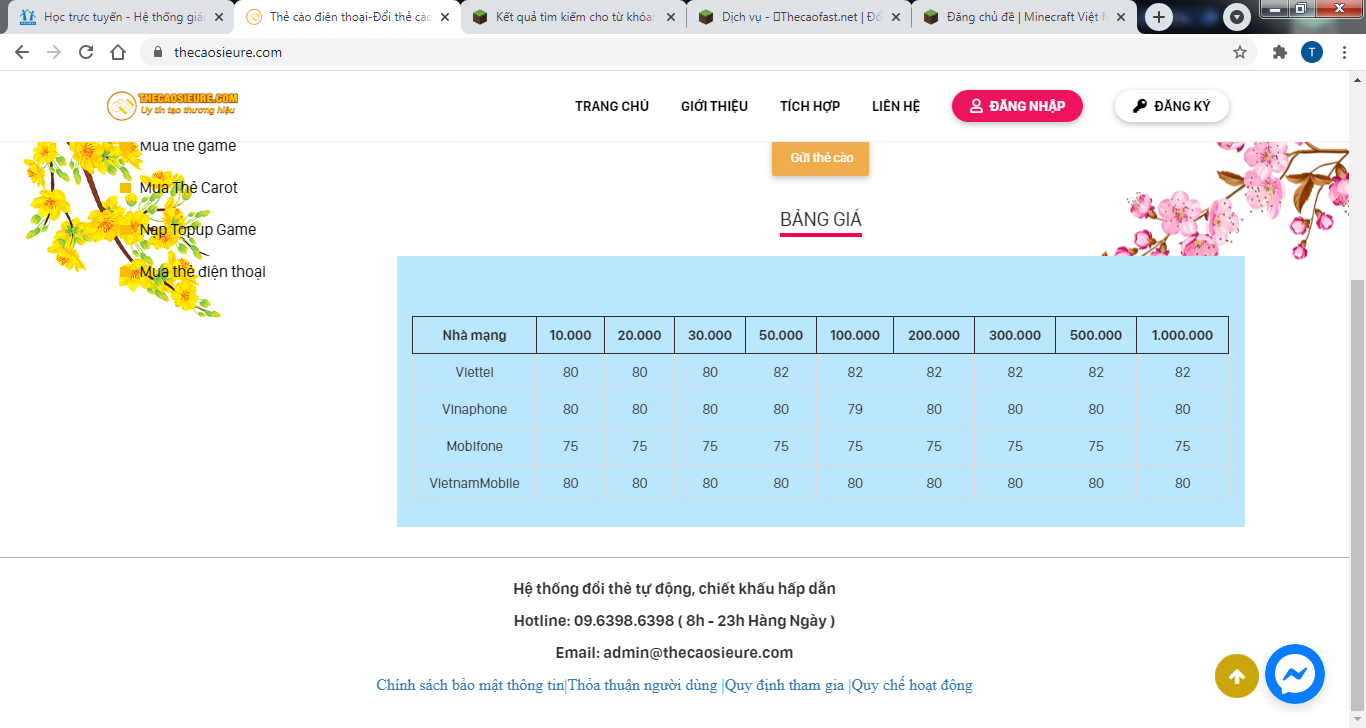Click the 100.000 column header
Image resolution: width=1366 pixels, height=728 pixels.
point(855,335)
